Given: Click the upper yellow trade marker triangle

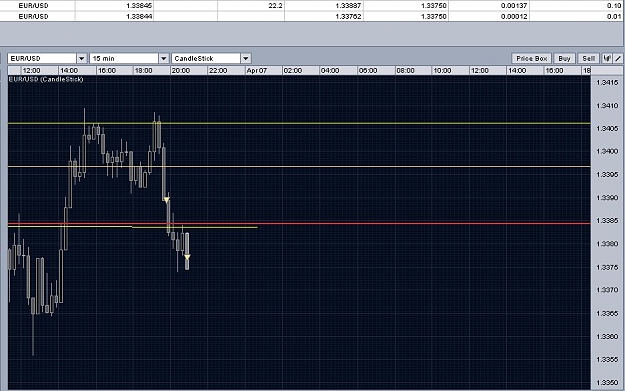Looking at the screenshot, I should point(167,200).
